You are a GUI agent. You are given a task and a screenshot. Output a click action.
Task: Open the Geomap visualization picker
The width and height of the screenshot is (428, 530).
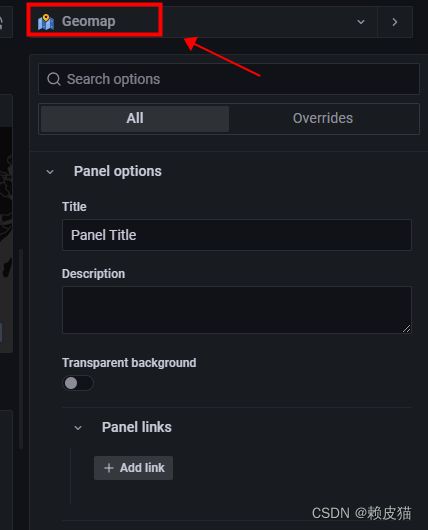point(202,22)
